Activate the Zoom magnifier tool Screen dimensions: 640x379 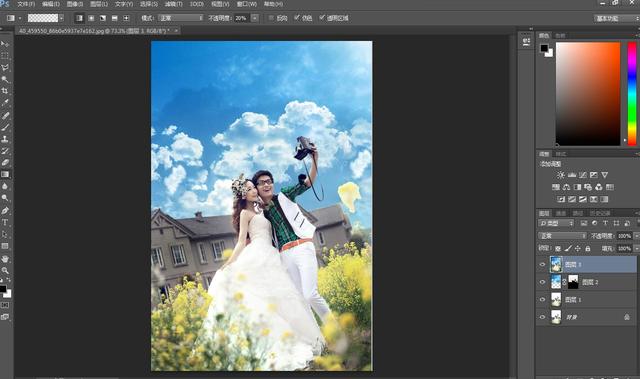(5, 270)
